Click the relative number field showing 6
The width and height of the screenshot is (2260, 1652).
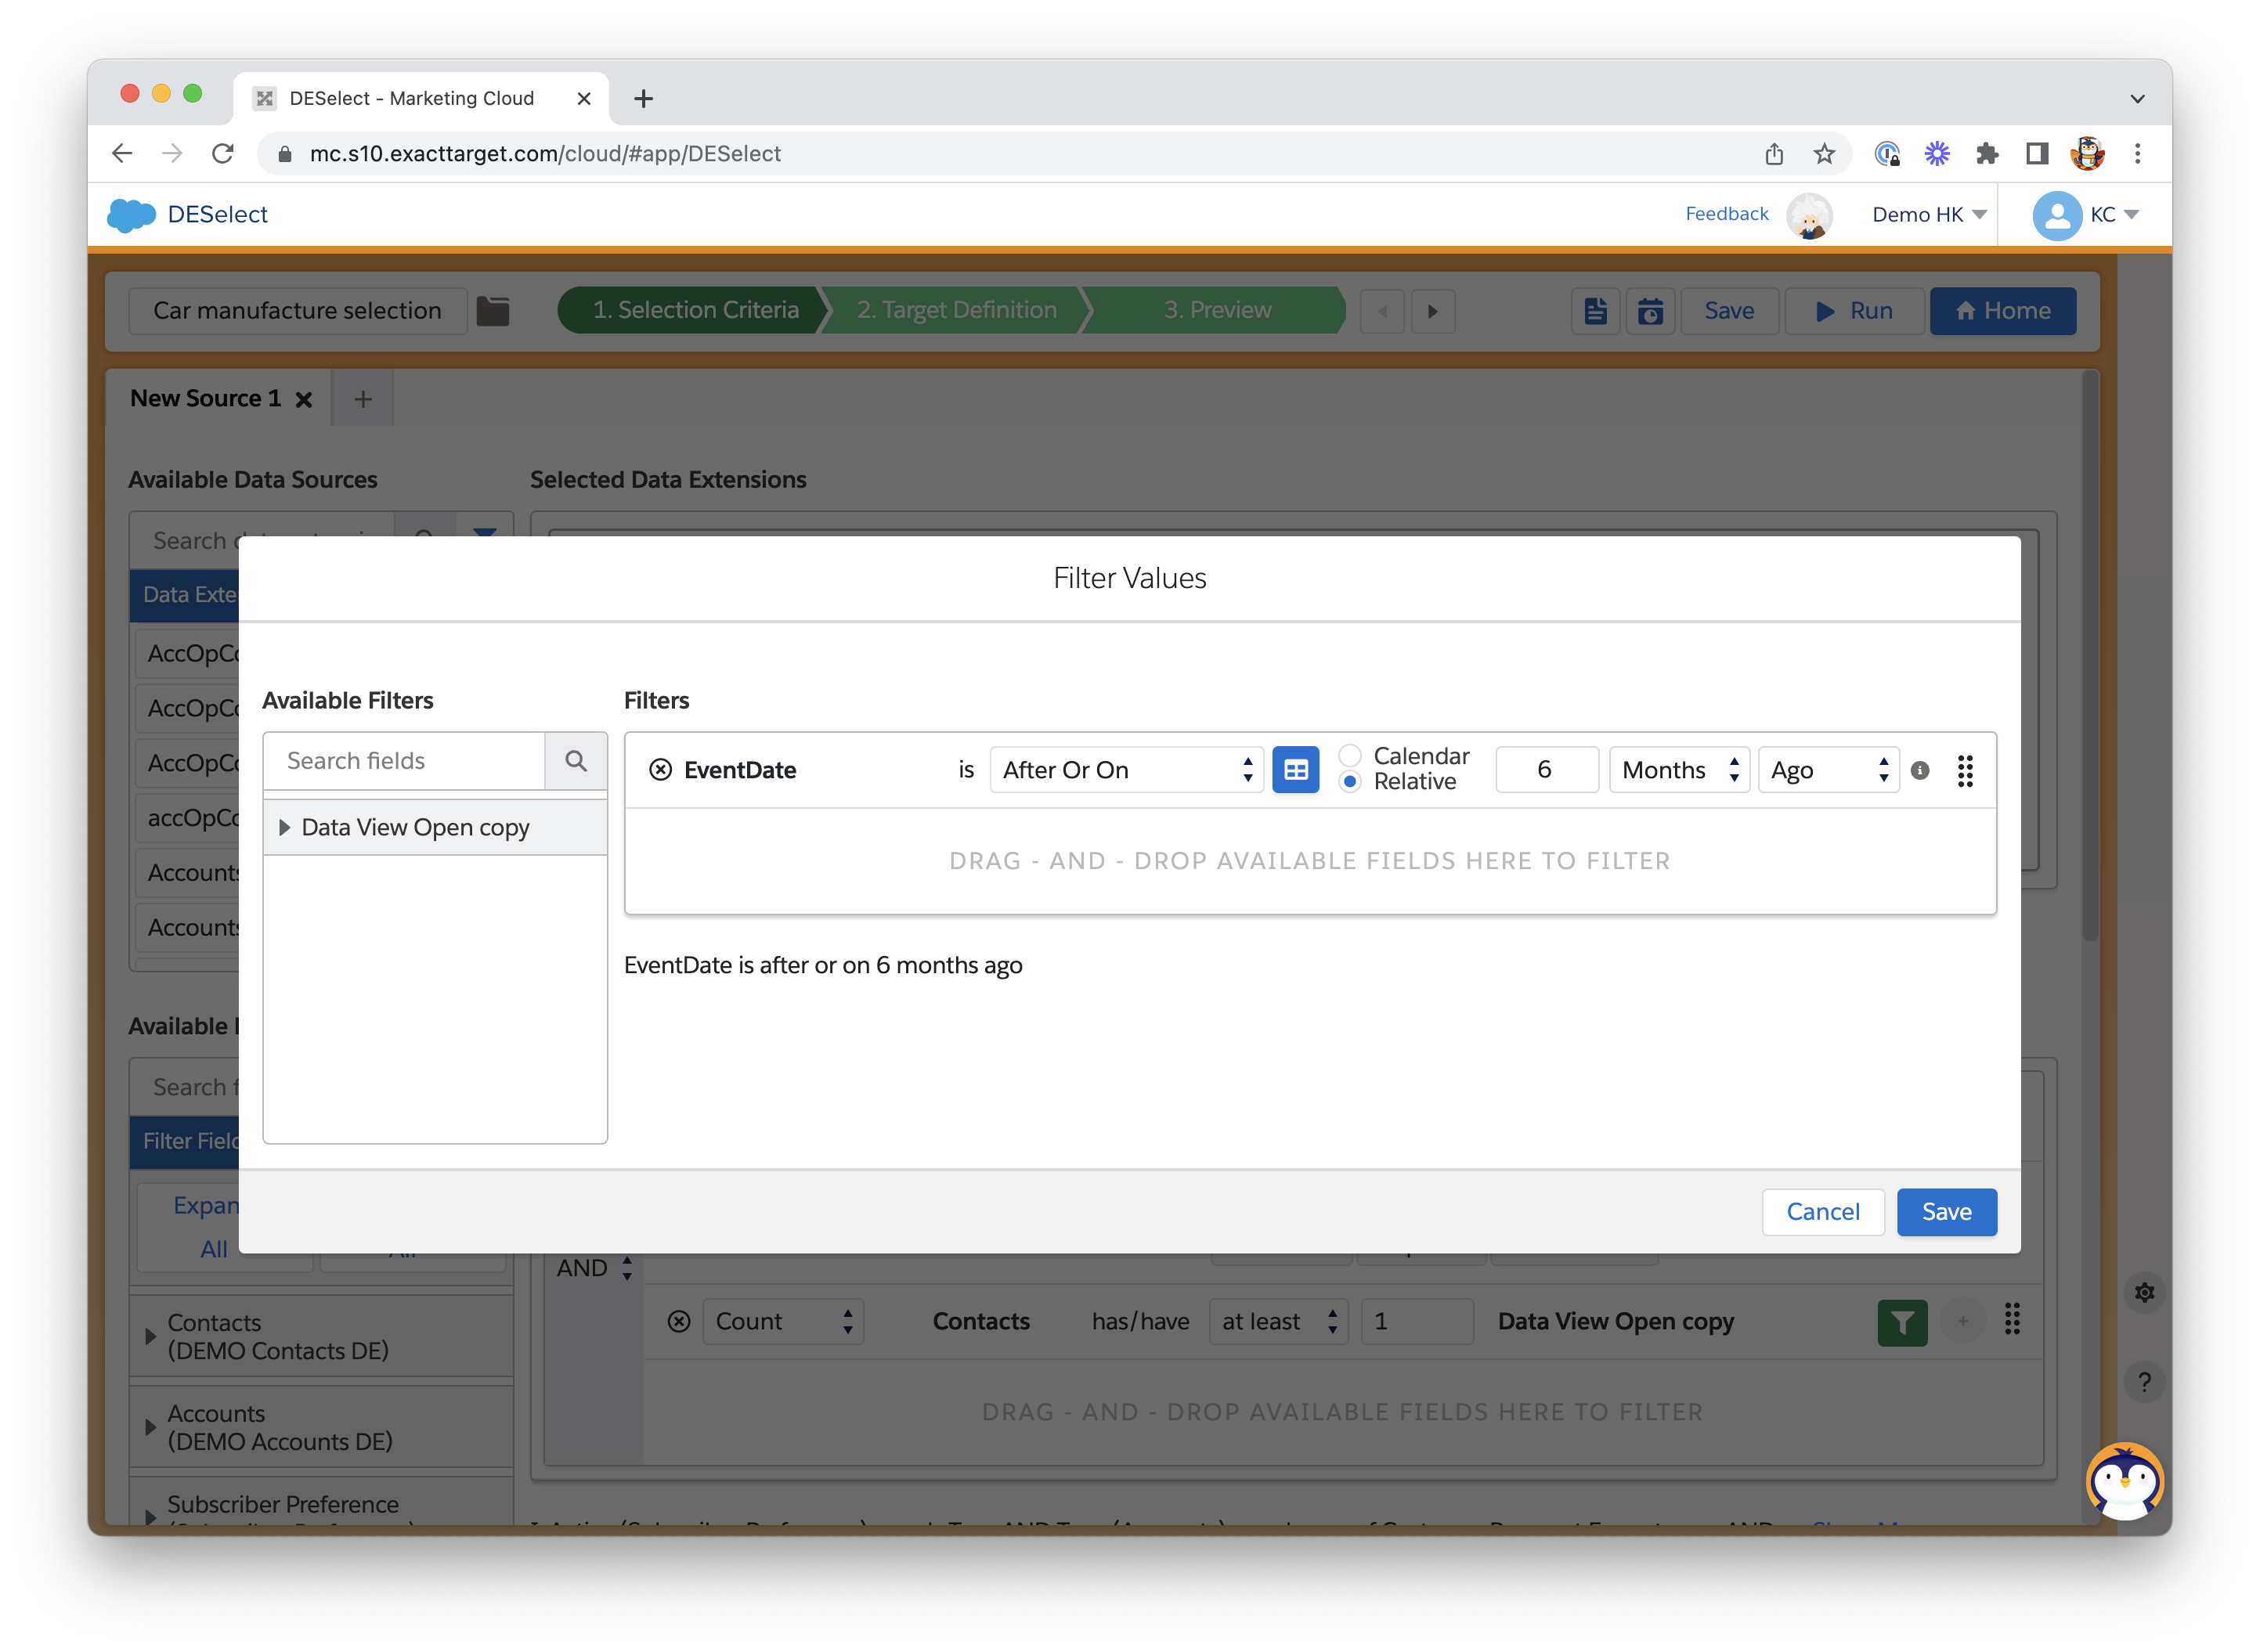pos(1546,770)
